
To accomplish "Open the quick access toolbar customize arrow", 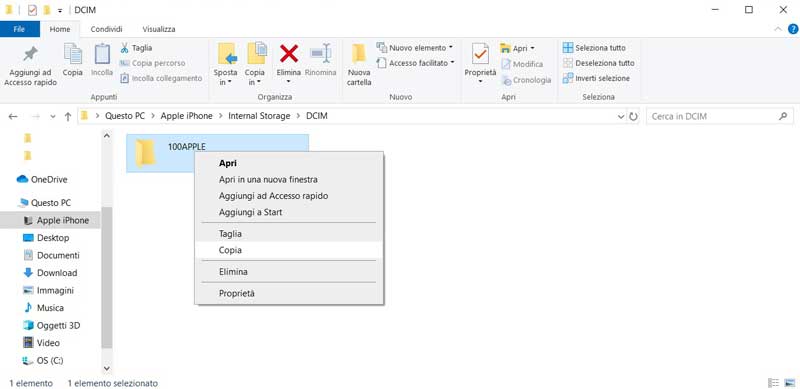I will coord(60,10).
